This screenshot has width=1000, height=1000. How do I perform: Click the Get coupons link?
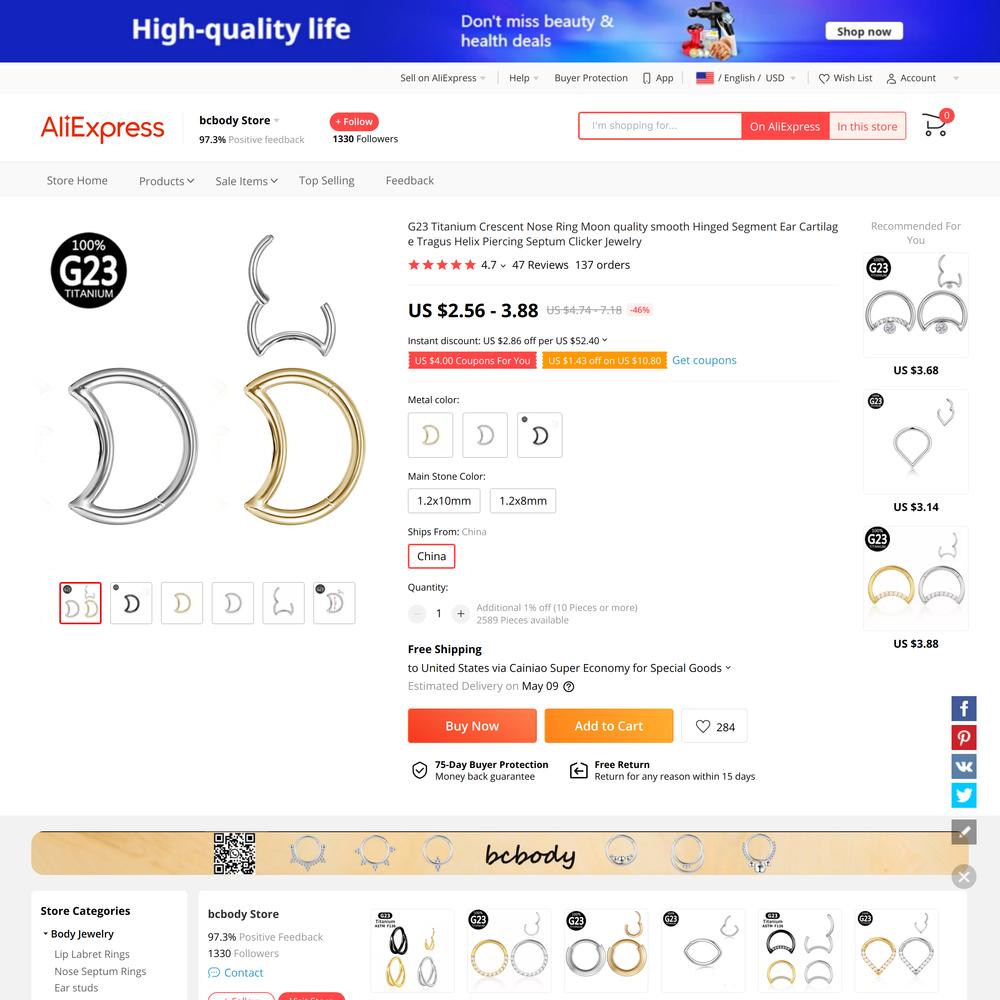[x=704, y=360]
